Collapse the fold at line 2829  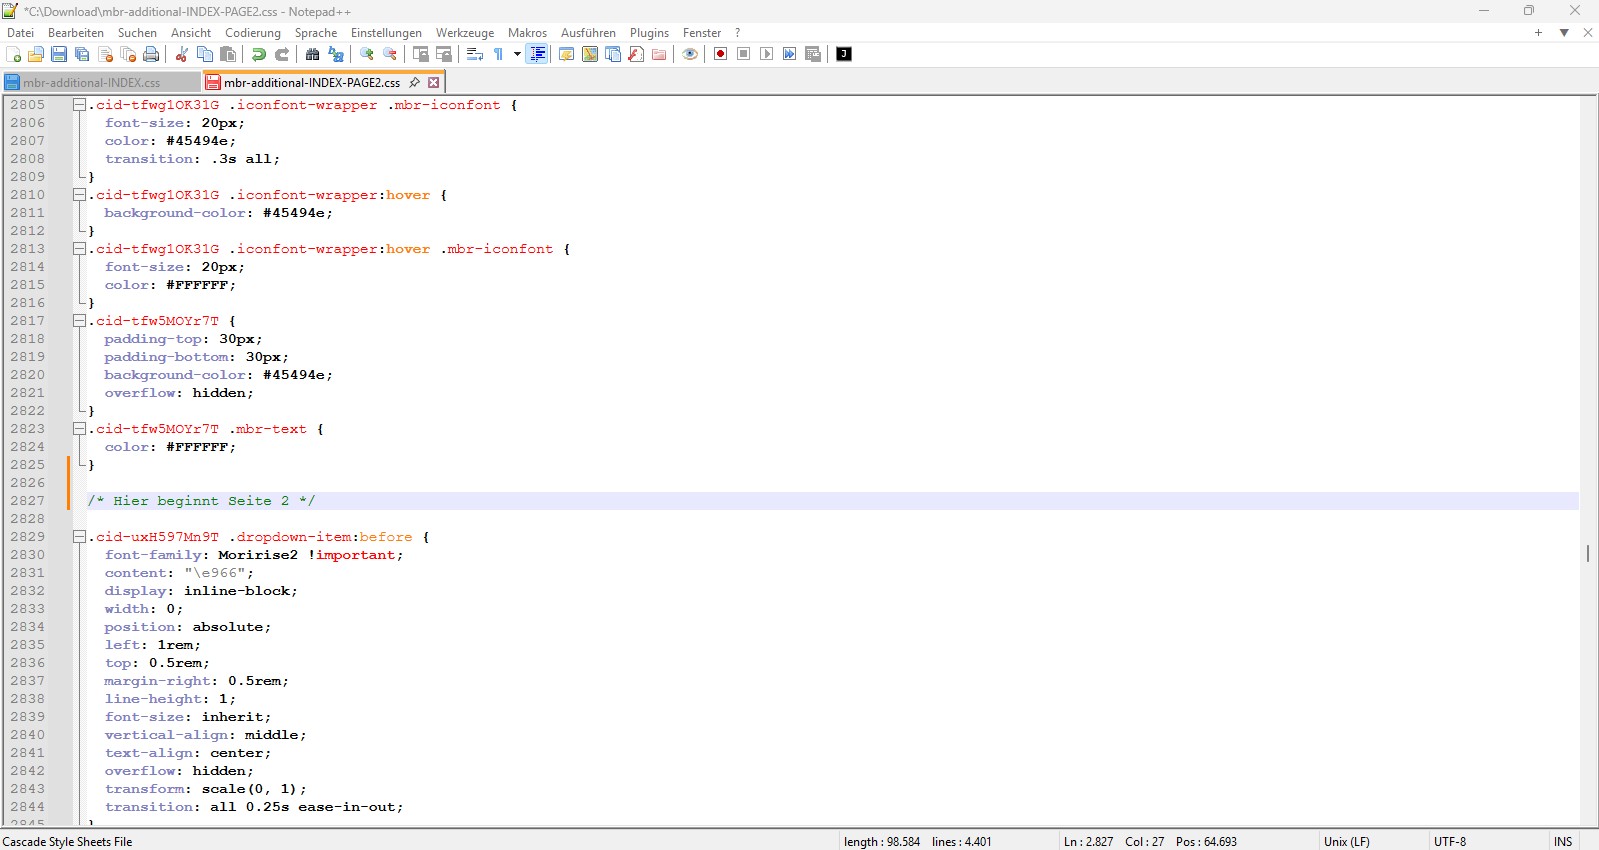79,537
